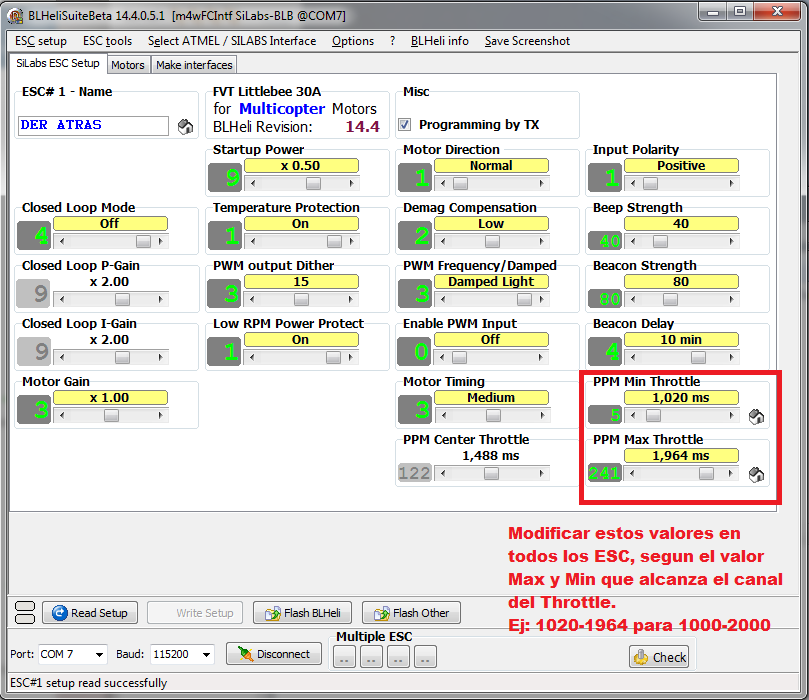This screenshot has height=700, width=809.
Task: Click the Check button
Action: (x=659, y=657)
